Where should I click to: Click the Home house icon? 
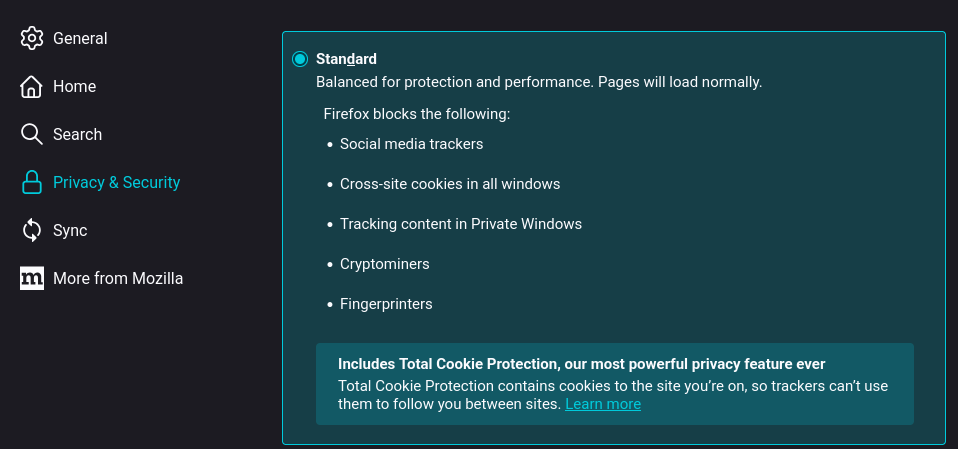click(x=32, y=87)
